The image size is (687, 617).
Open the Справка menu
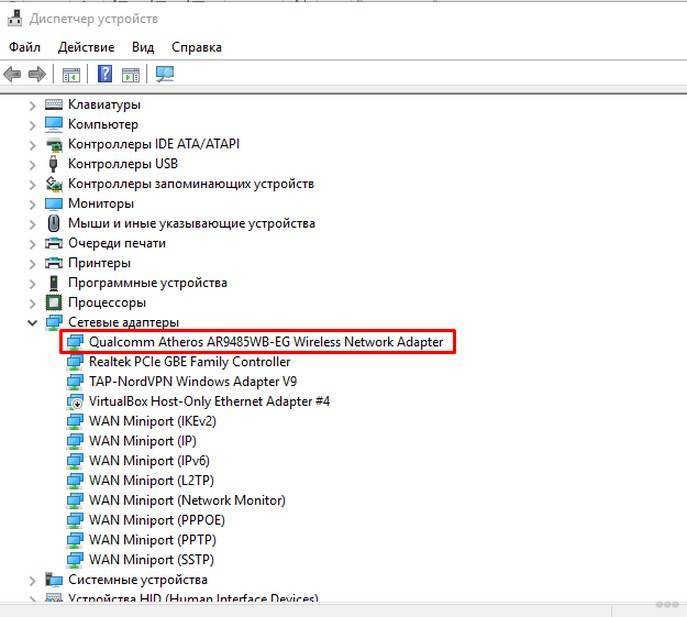pos(196,47)
